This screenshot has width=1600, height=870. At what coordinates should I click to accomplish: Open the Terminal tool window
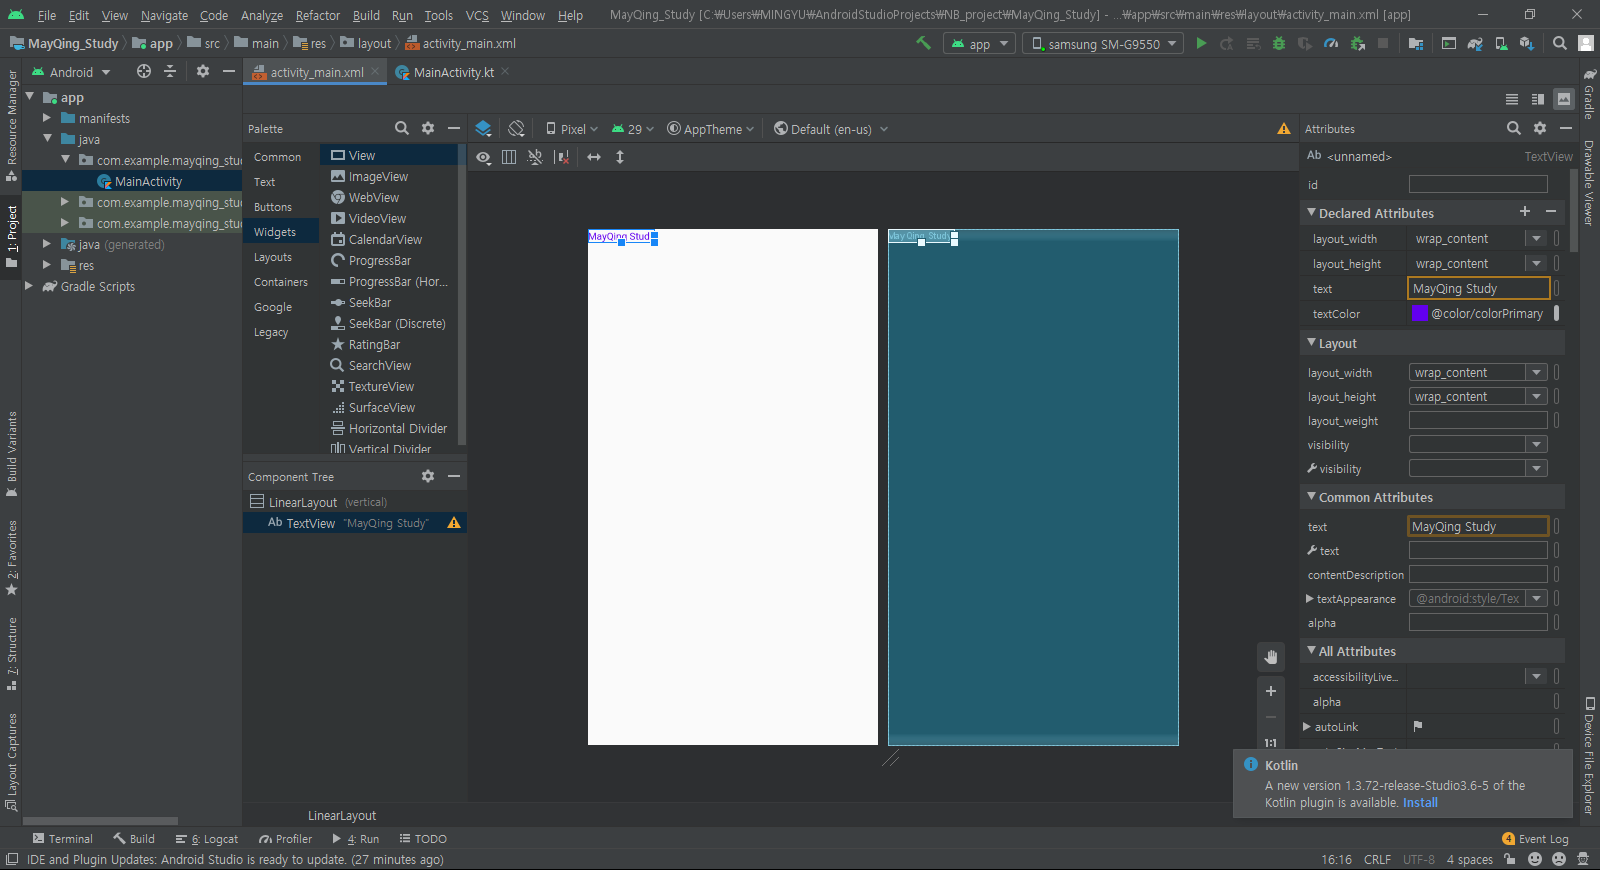pos(62,839)
